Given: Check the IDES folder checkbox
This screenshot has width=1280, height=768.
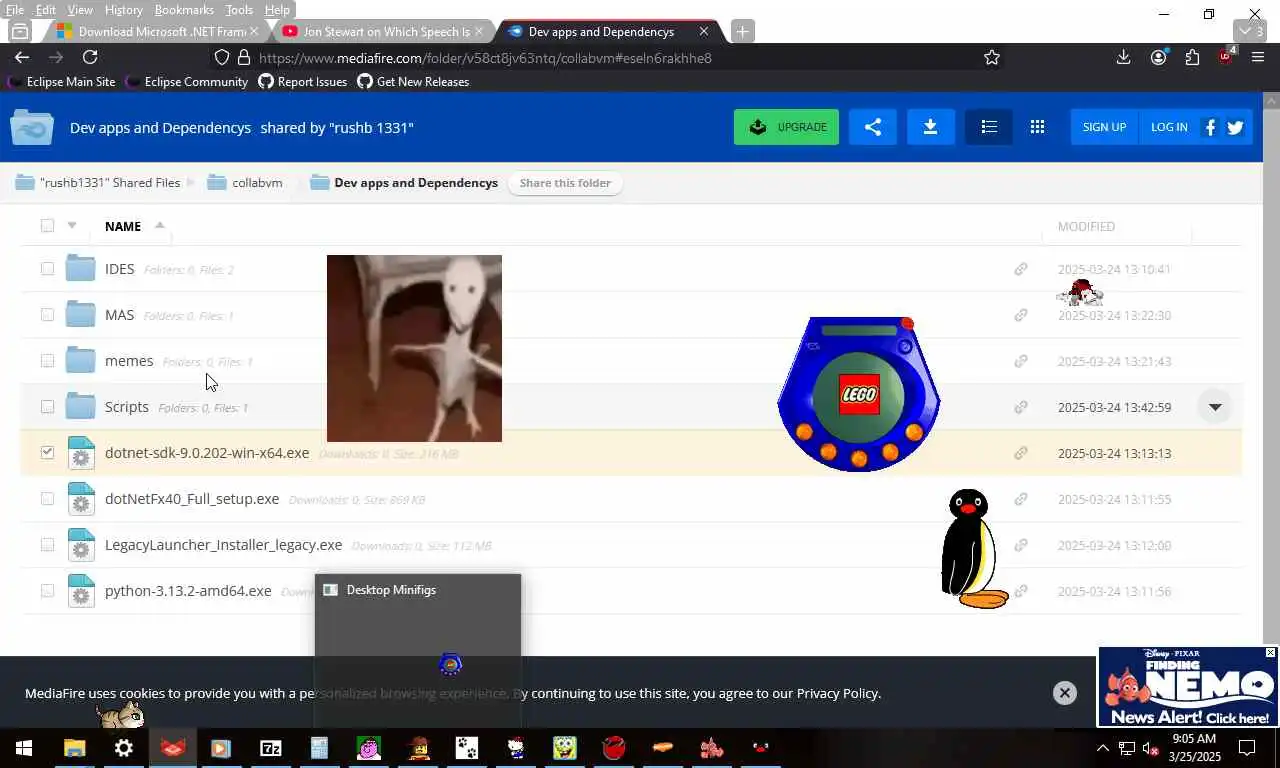Looking at the screenshot, I should click(47, 269).
